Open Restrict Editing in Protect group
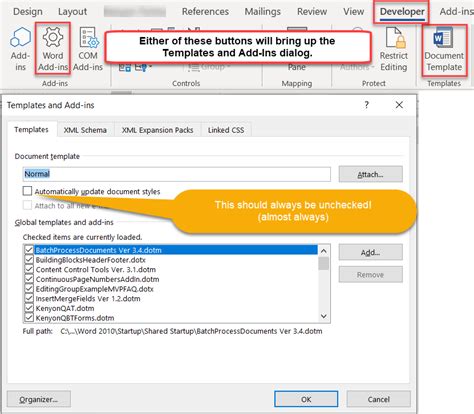The height and width of the screenshot is (414, 474). point(394,49)
